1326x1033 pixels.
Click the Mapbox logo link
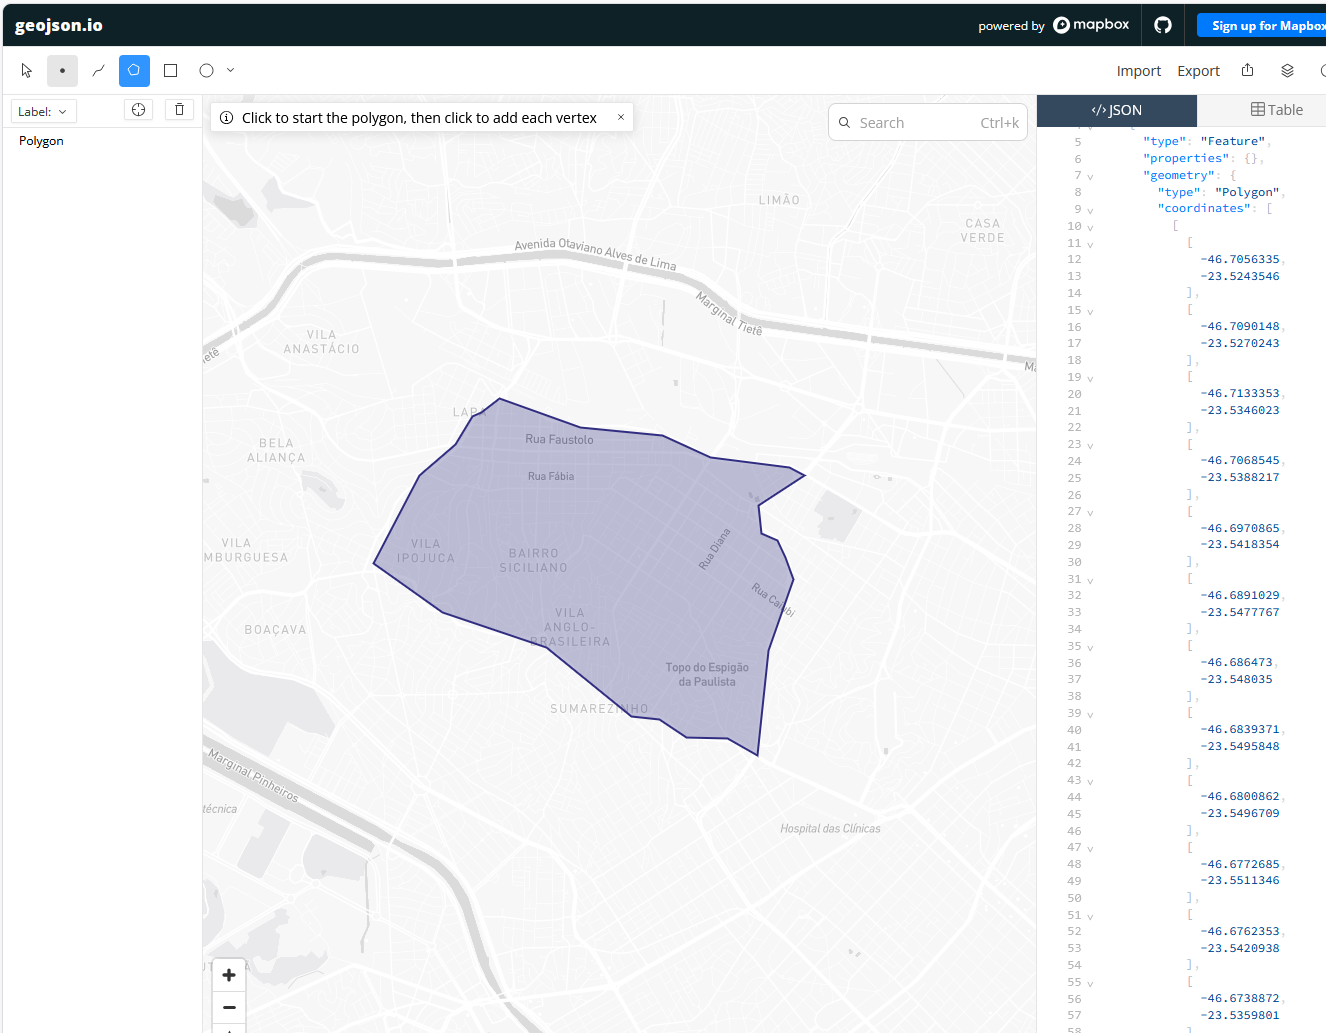point(1091,25)
